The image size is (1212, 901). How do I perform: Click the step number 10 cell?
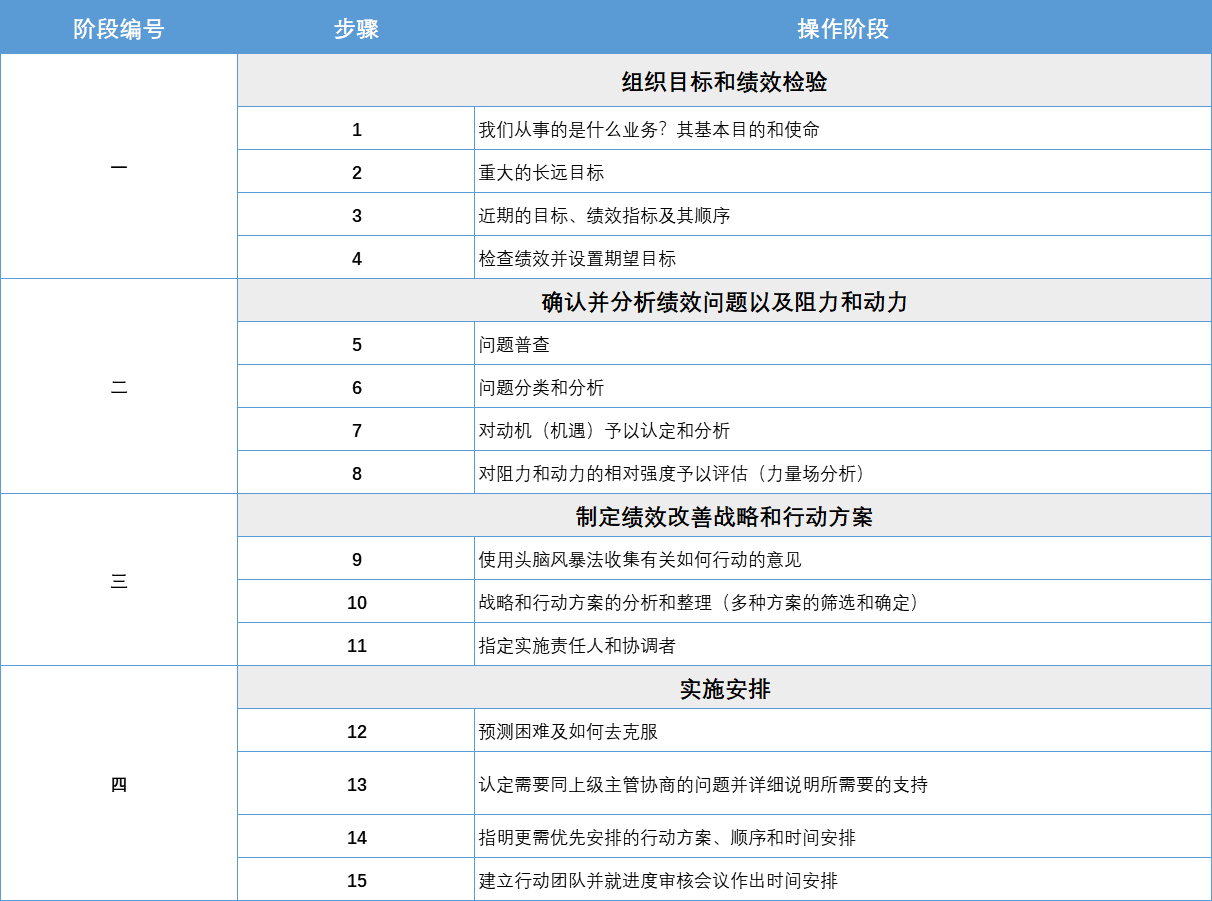[x=356, y=602]
